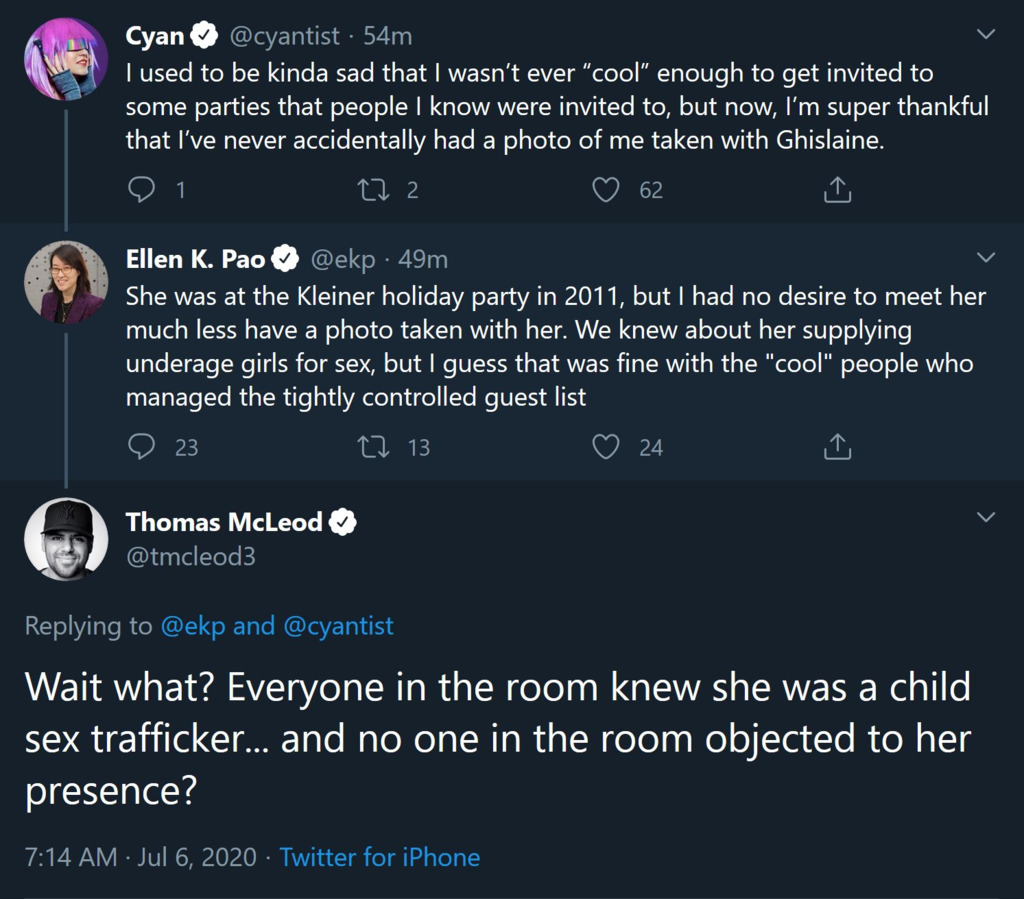Click the @tmcleod3 handle
Viewport: 1024px width, 899px height.
click(190, 556)
